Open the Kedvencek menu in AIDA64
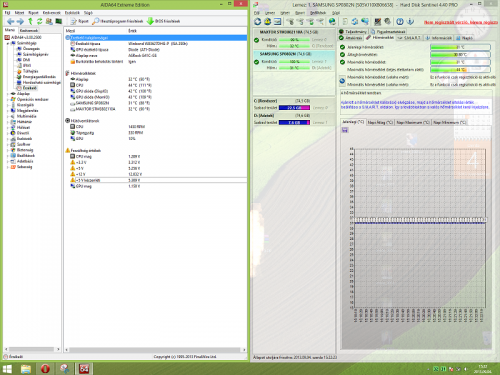This screenshot has height=375, width=500. [x=52, y=13]
